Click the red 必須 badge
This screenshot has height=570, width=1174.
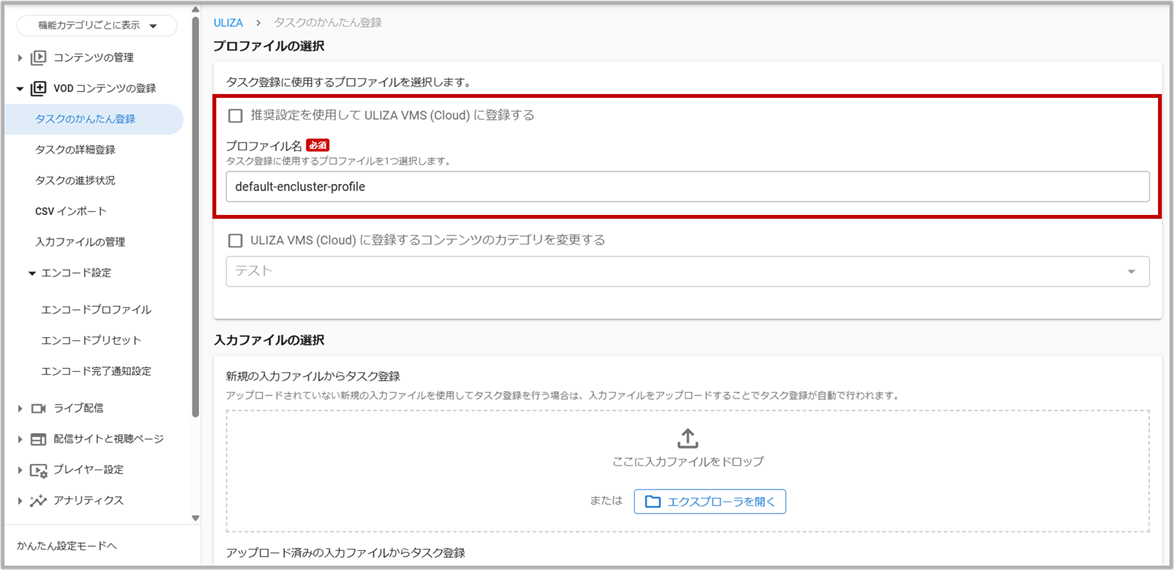tap(318, 145)
